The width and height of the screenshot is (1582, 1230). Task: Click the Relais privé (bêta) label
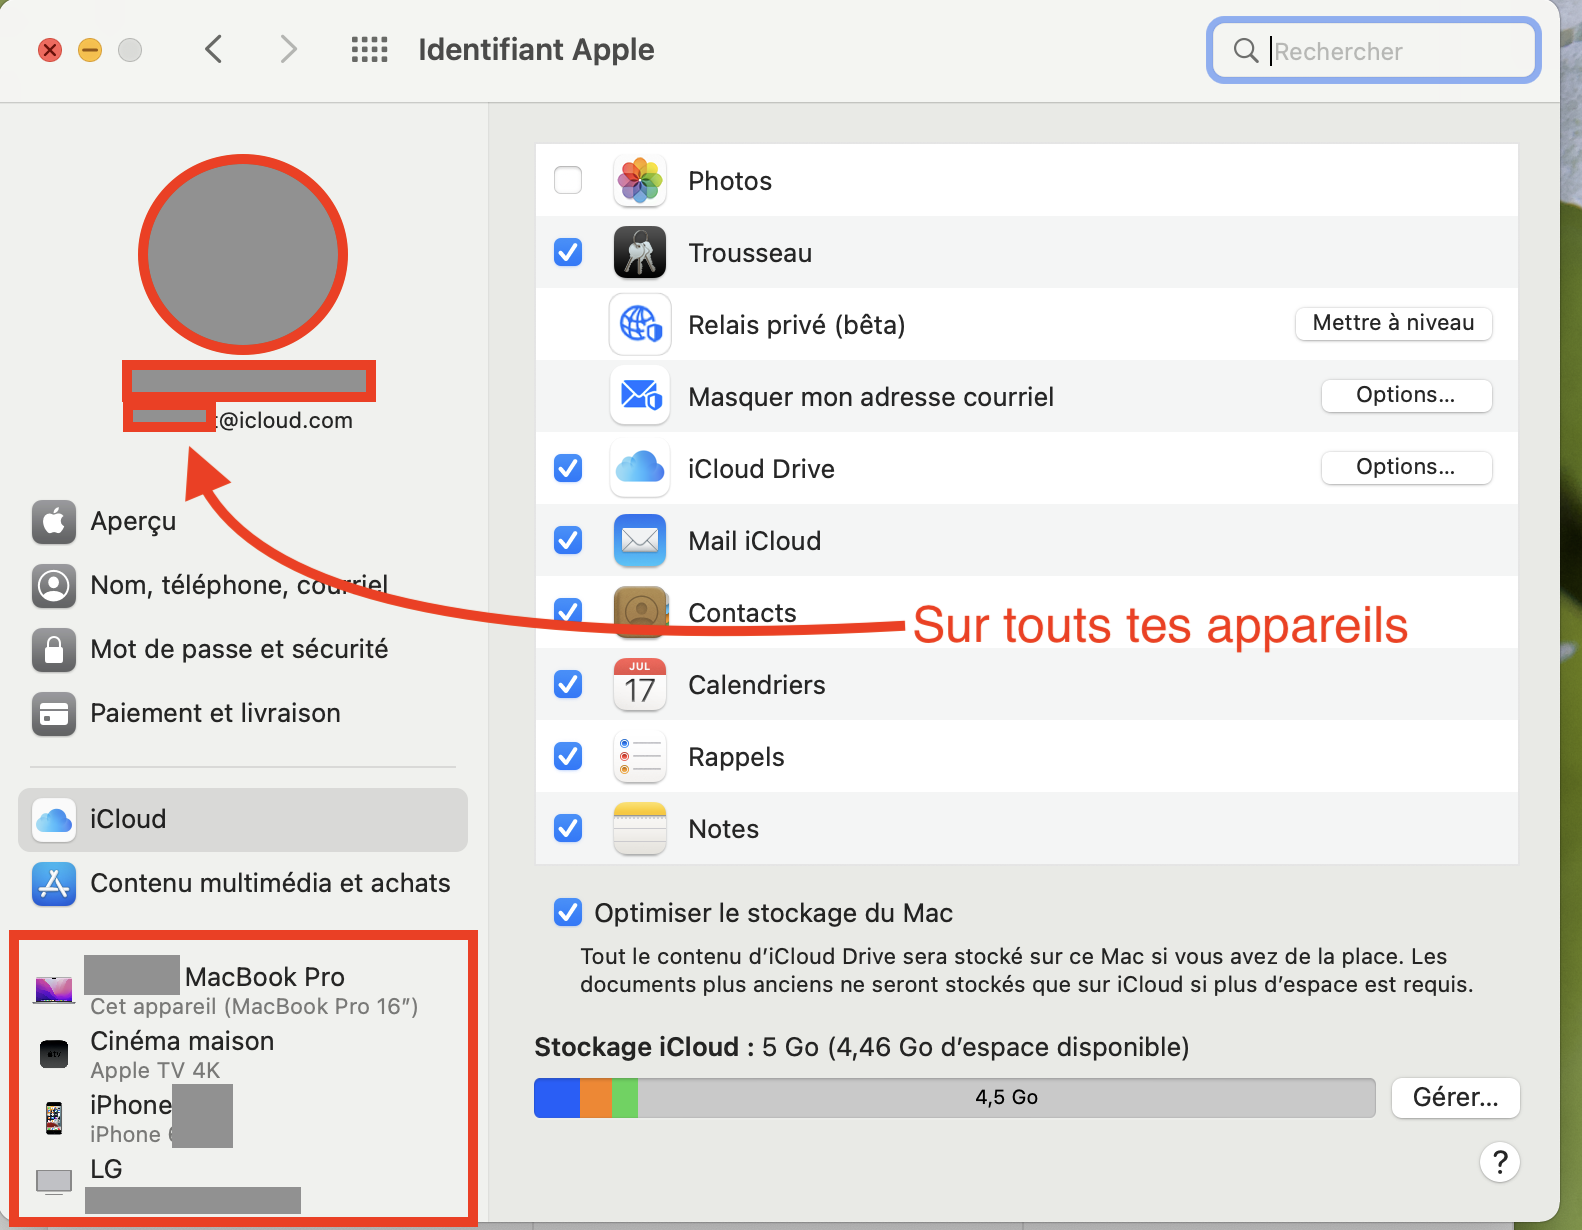797,325
